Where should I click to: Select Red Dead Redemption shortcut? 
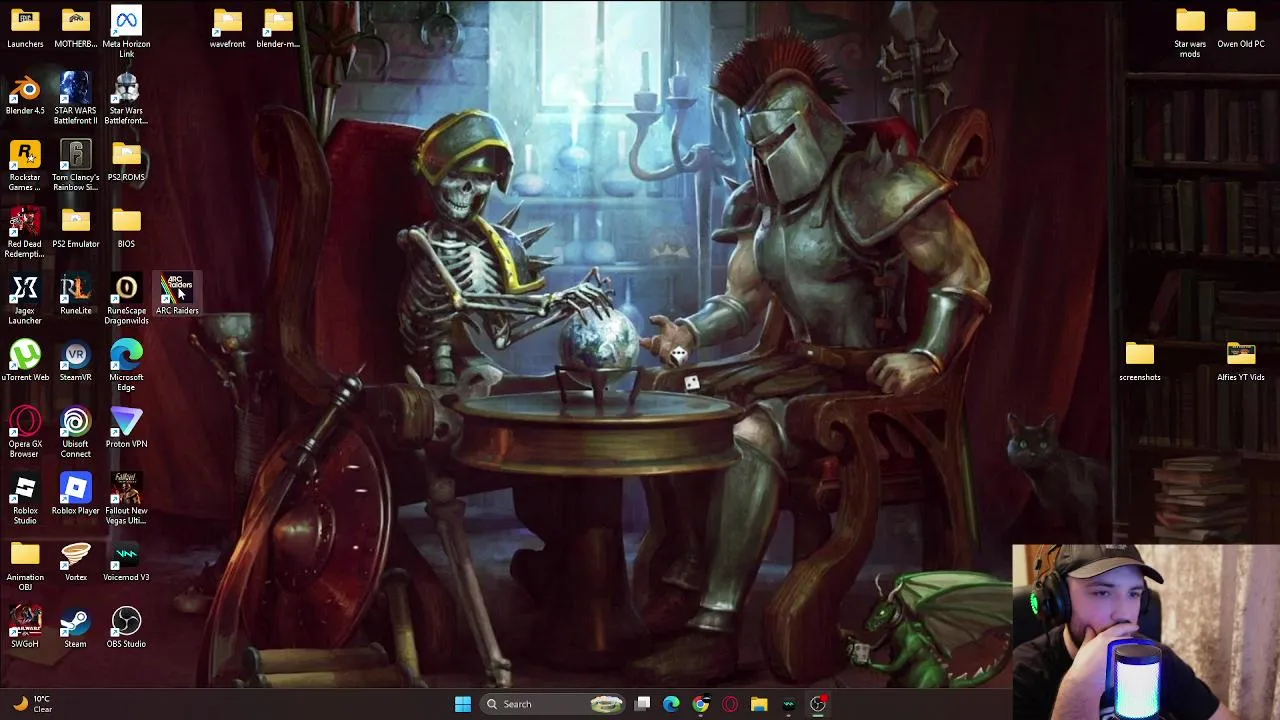click(x=25, y=233)
